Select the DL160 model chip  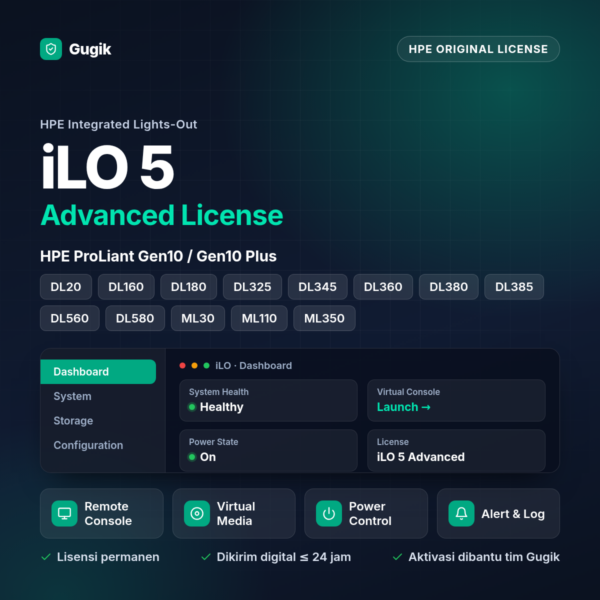126,287
